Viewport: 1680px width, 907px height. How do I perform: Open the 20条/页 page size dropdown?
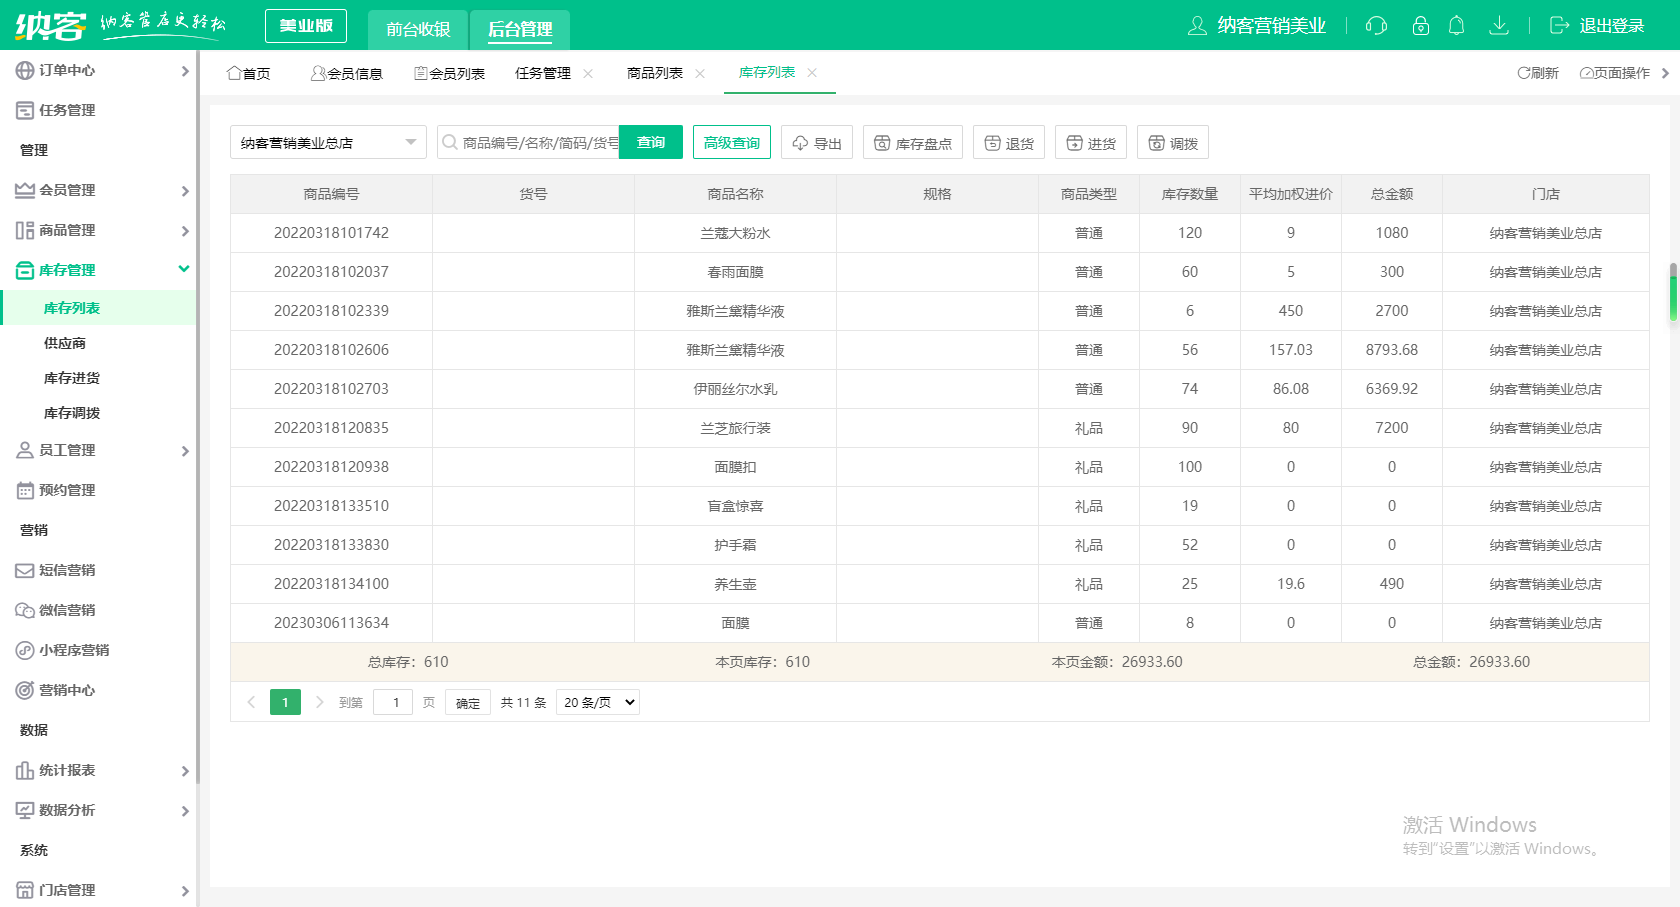point(597,702)
